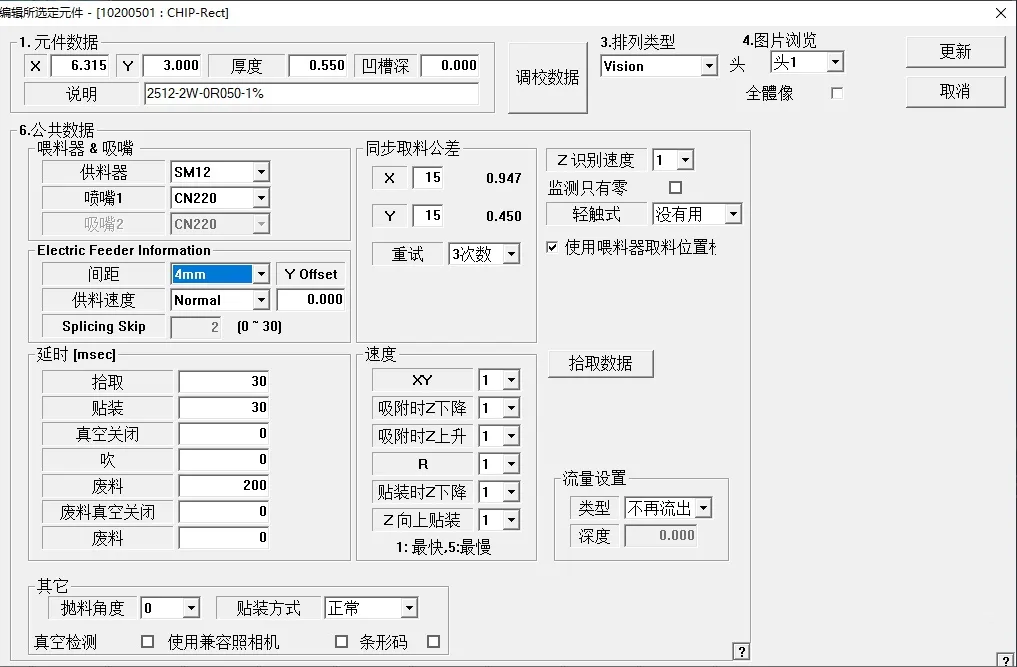Screen dimensions: 1017x667
Task: Enable the 条形码 checkbox
Action: [433, 642]
